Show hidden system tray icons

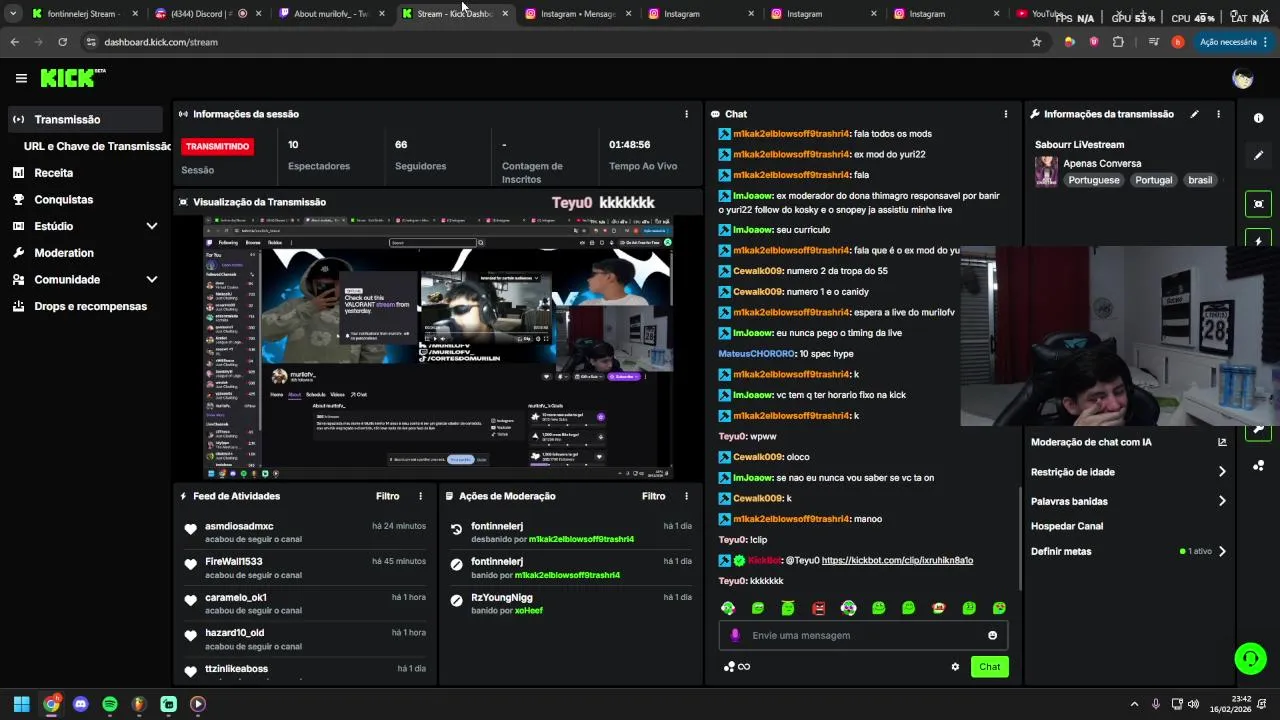[x=1134, y=704]
